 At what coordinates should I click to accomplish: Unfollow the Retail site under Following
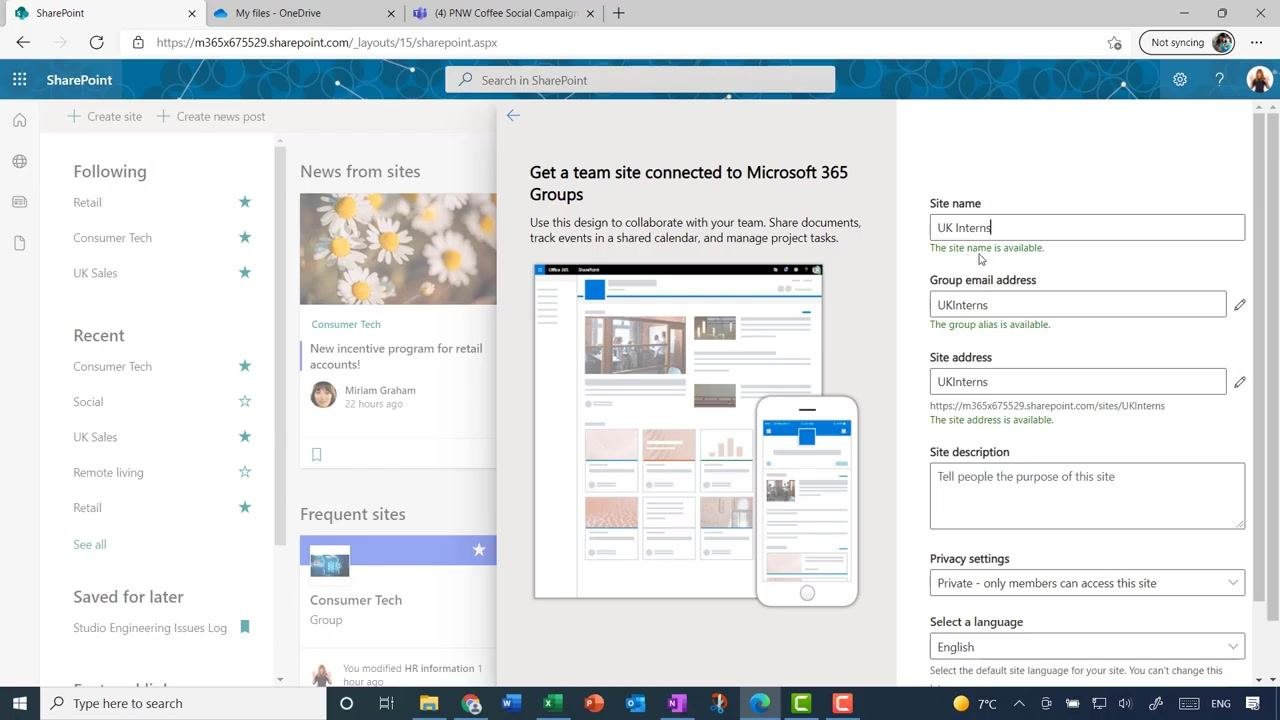pos(244,202)
